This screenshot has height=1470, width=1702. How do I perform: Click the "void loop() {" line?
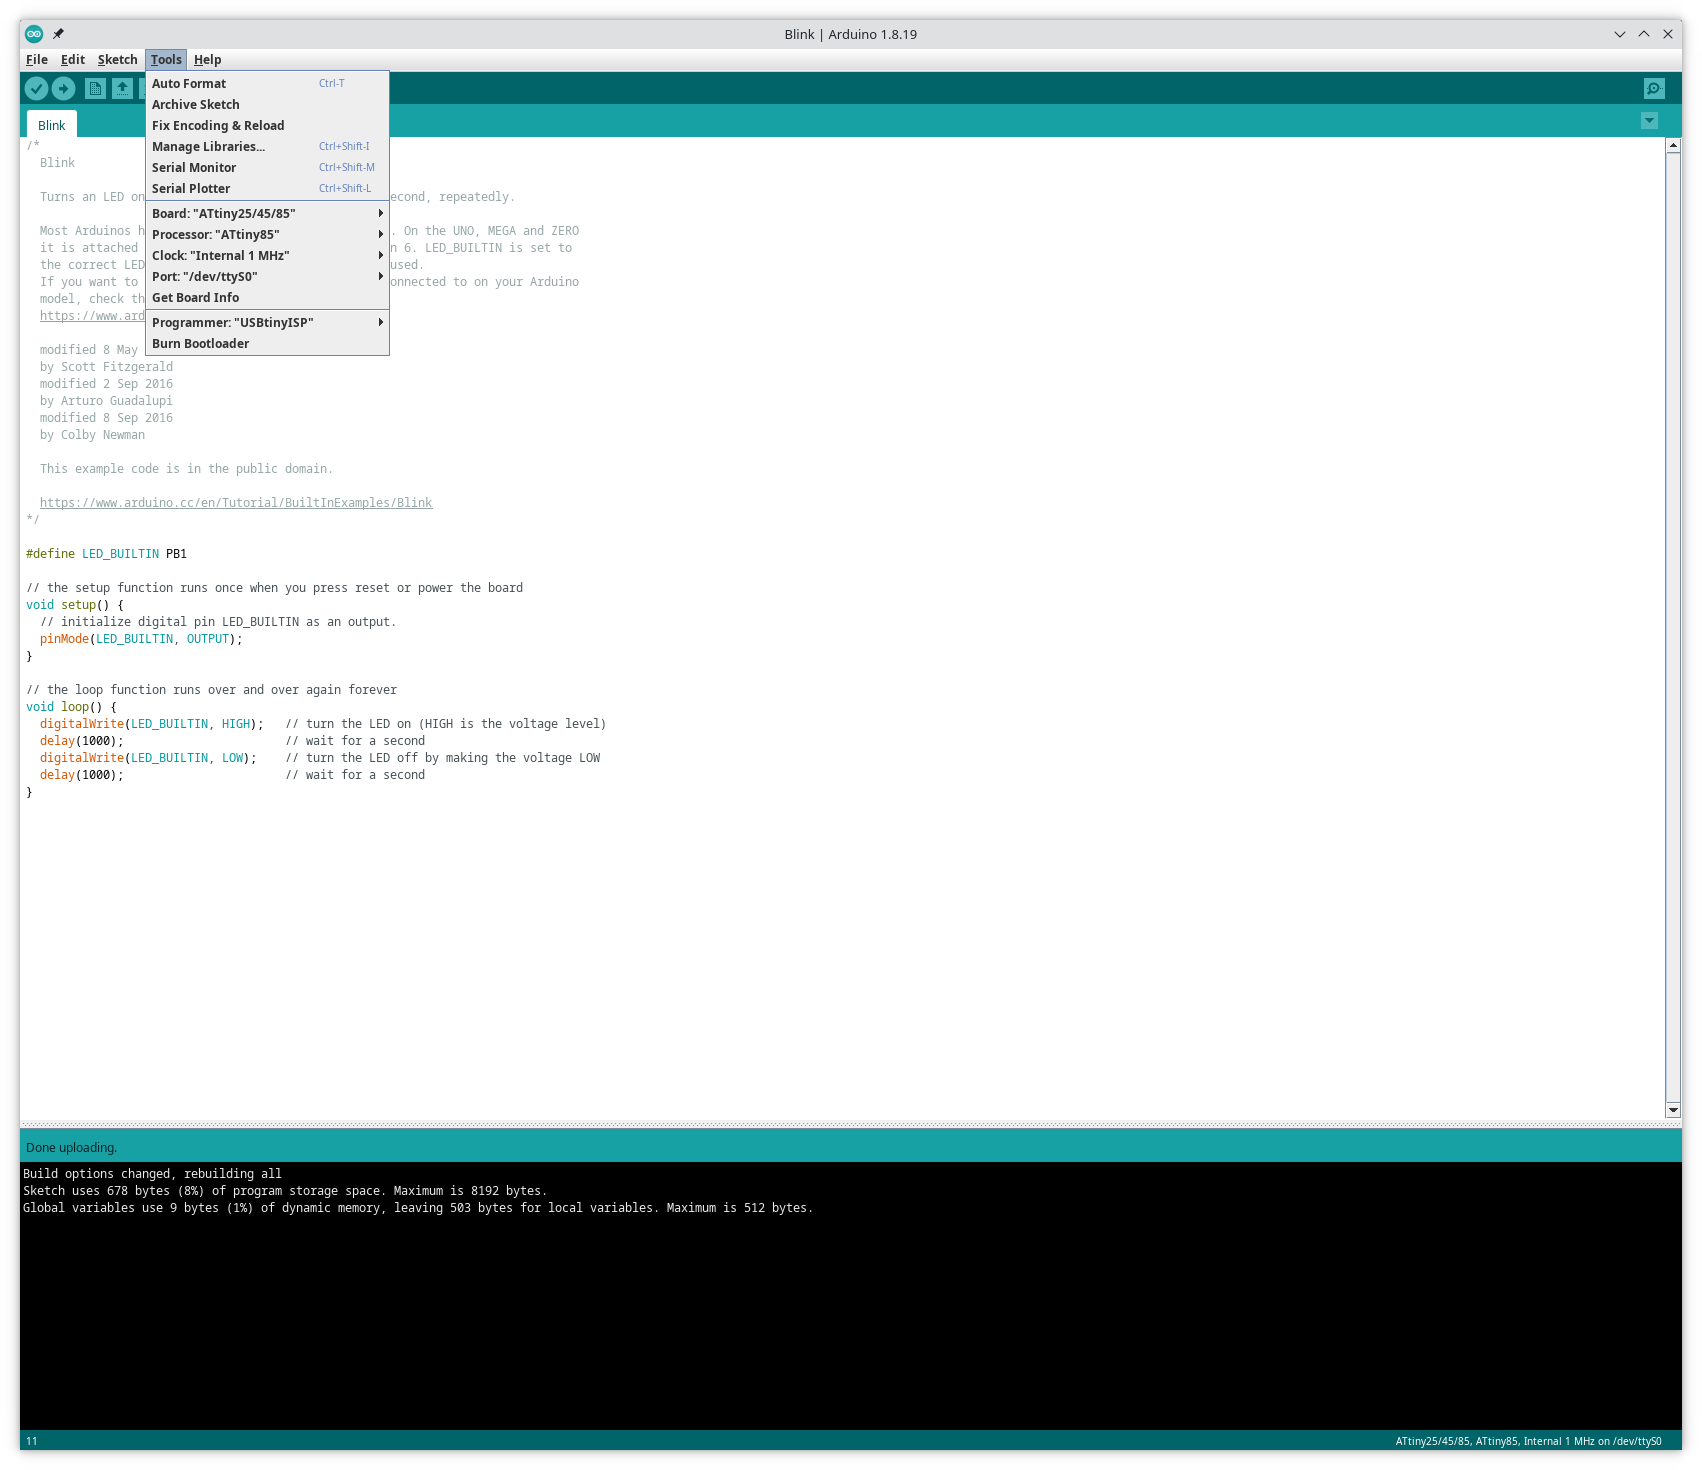tap(71, 707)
